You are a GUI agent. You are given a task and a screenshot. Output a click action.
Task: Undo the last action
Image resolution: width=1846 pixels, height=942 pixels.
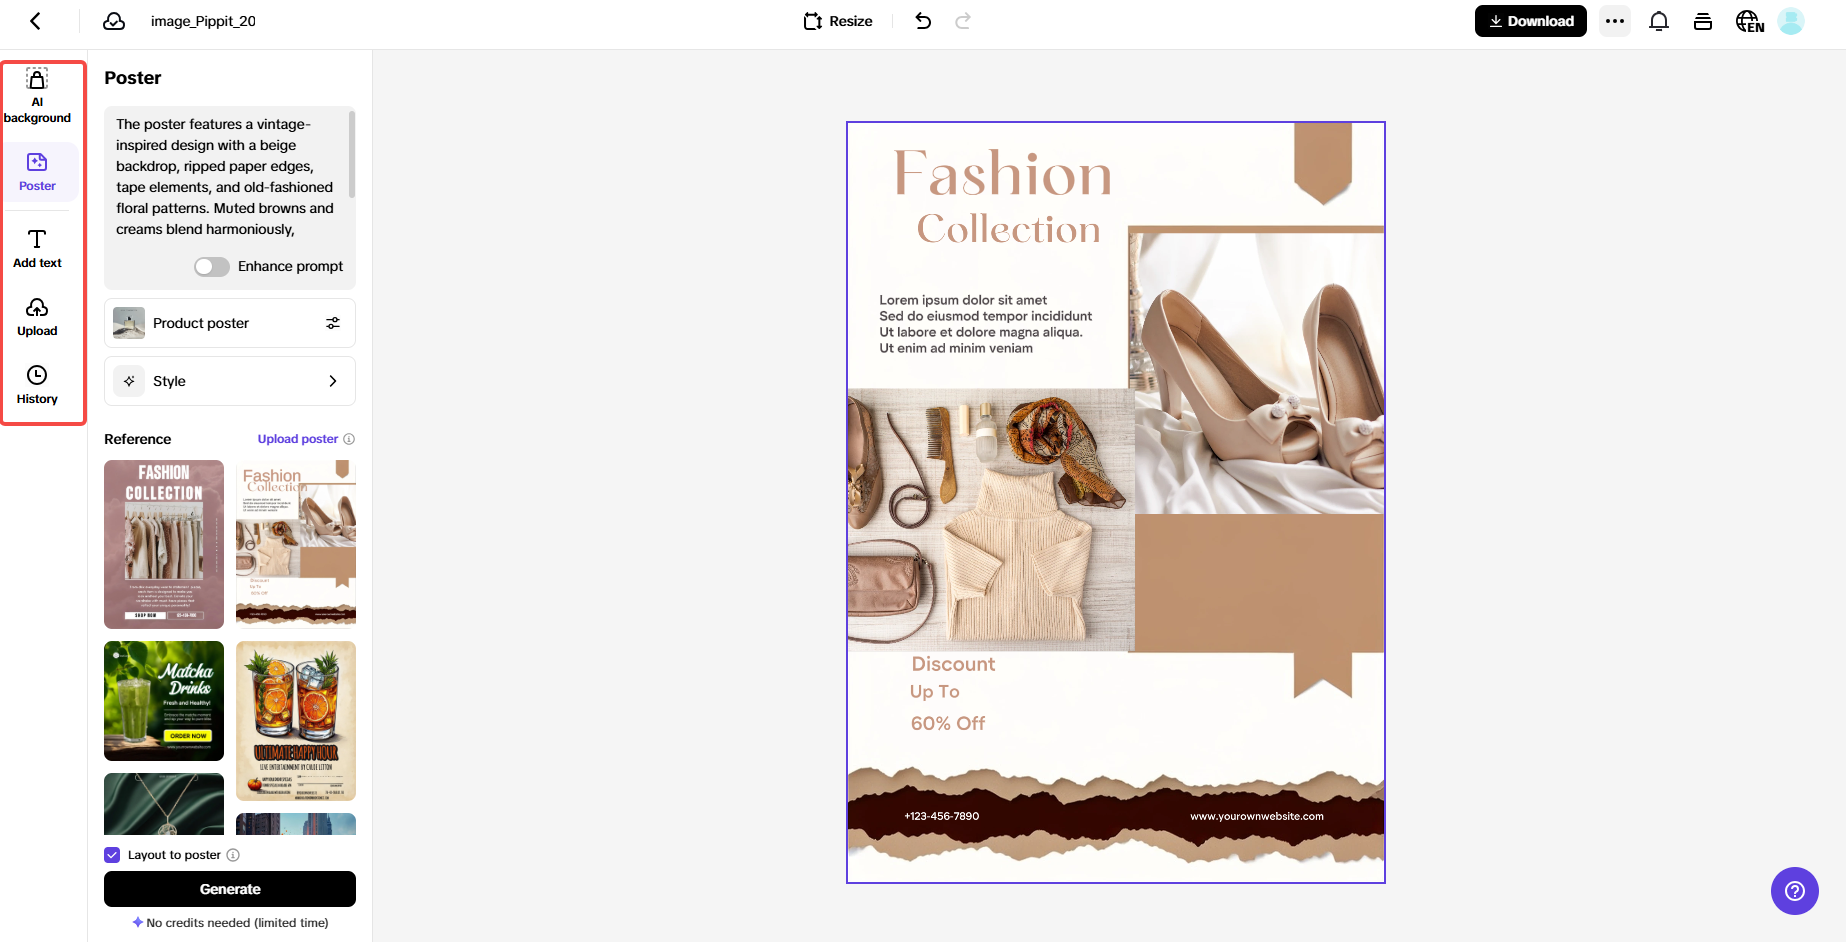click(923, 21)
